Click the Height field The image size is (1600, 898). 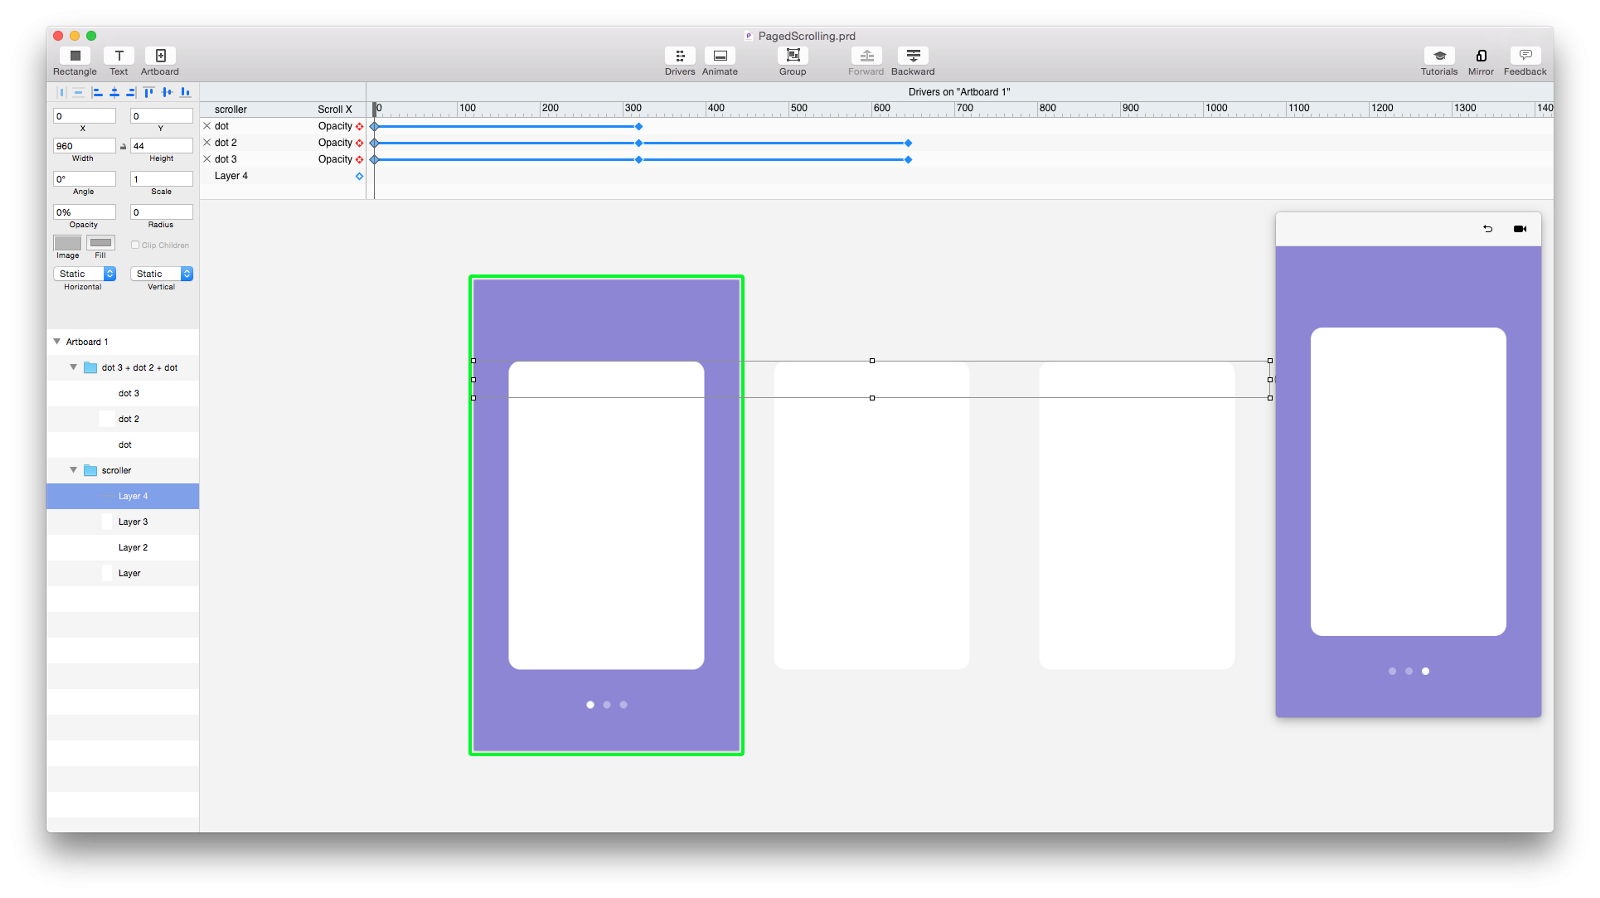pyautogui.click(x=161, y=146)
